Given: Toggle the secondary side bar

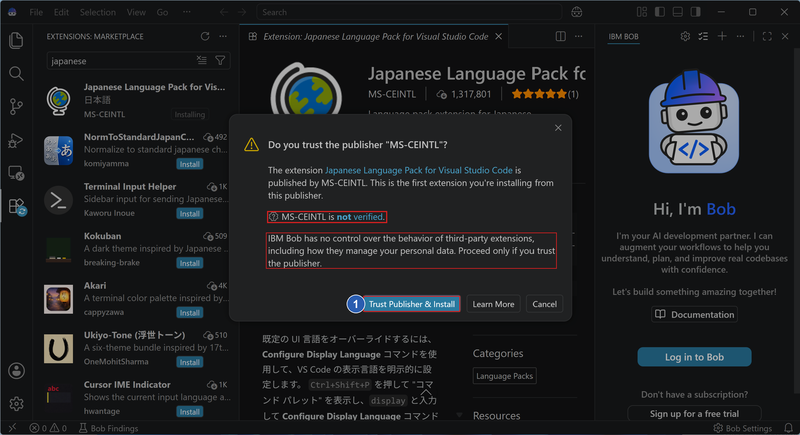Looking at the screenshot, I should coord(695,12).
